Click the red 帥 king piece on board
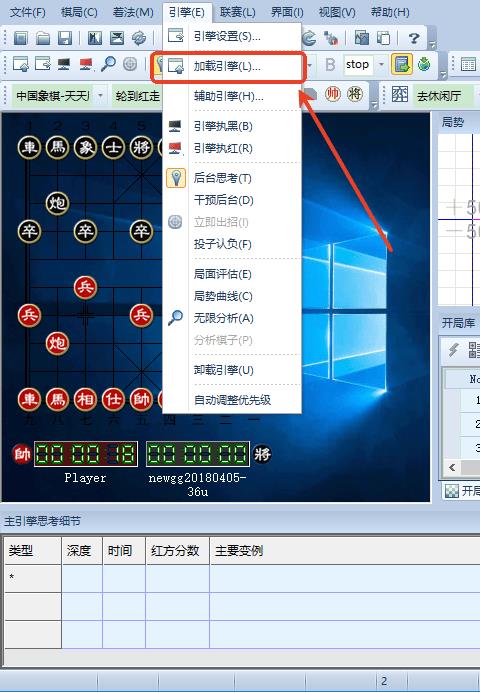 (141, 399)
